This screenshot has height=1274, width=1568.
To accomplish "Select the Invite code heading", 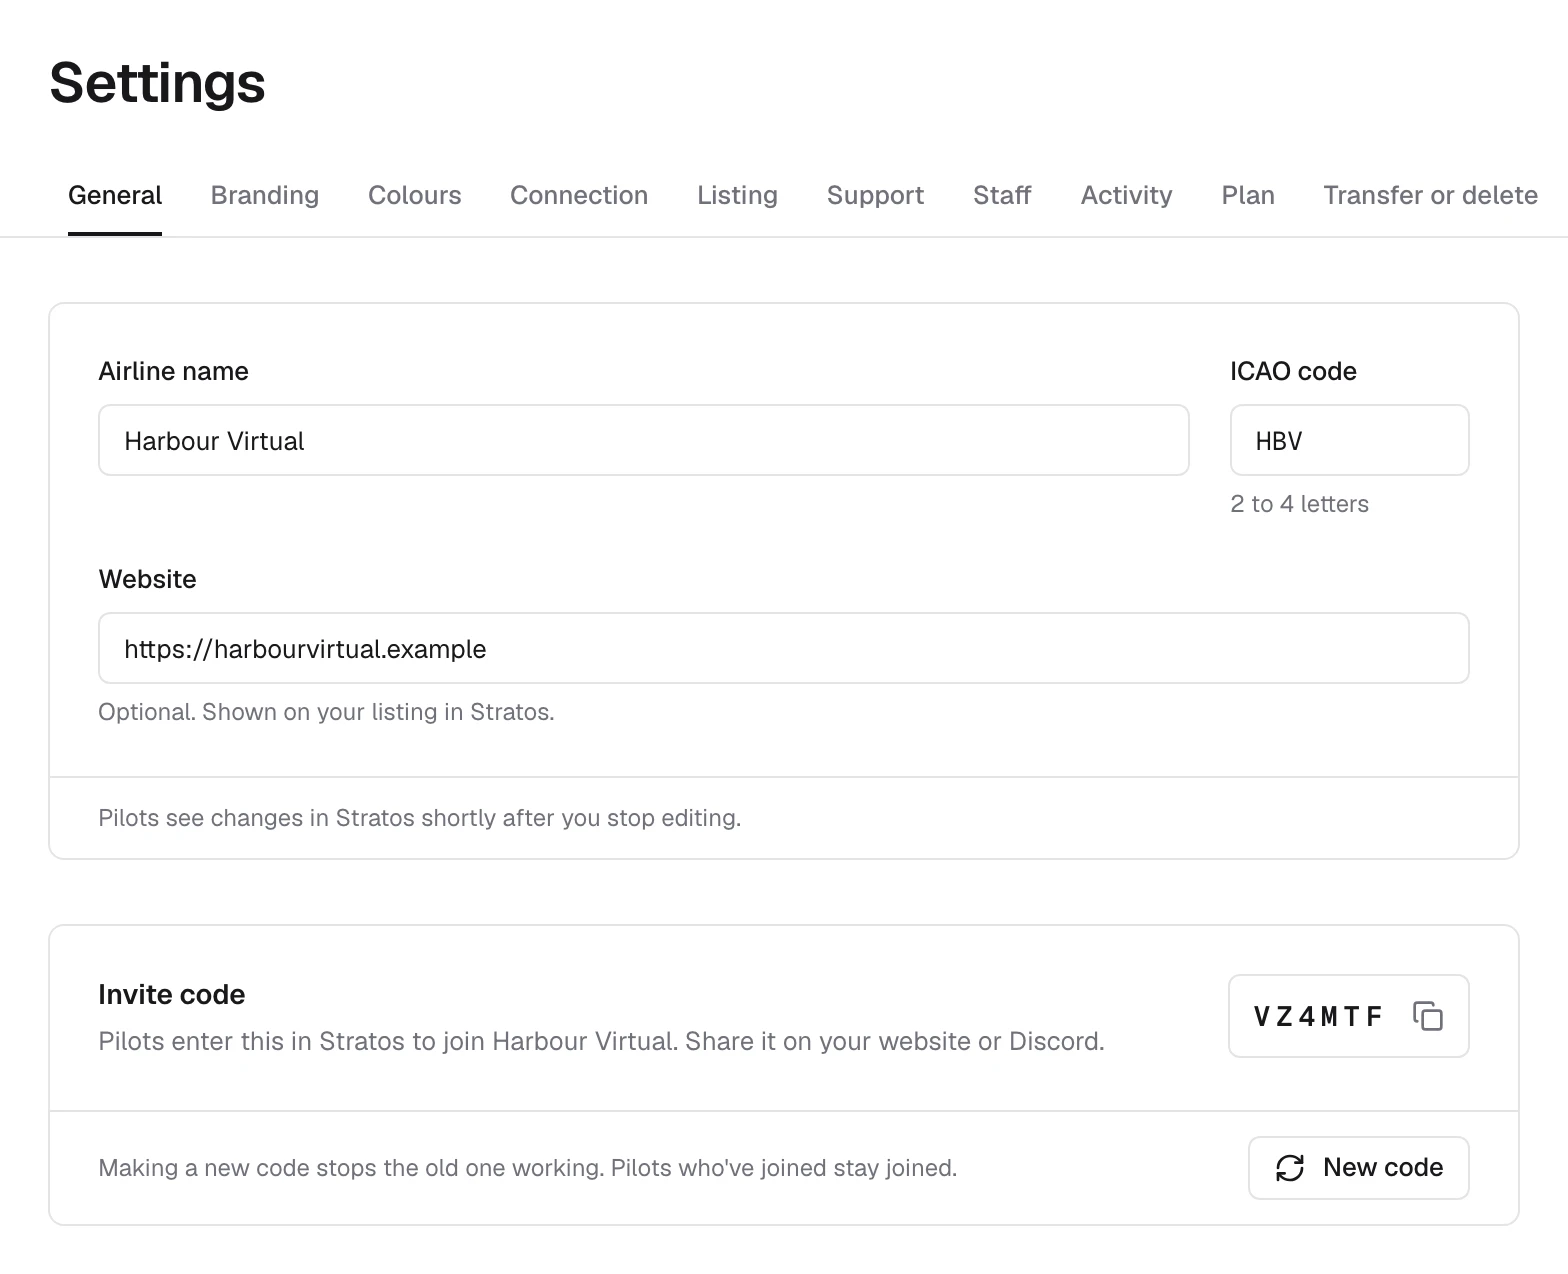I will click(x=172, y=994).
